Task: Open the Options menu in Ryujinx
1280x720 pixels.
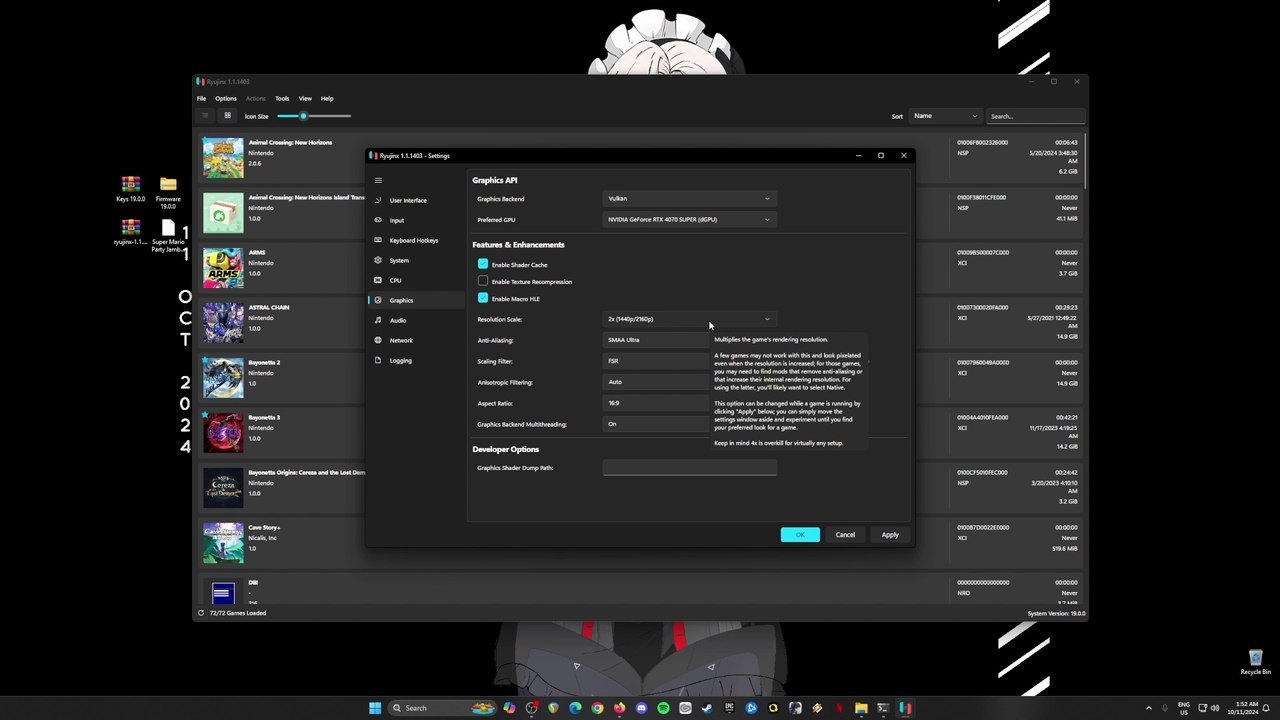Action: [226, 98]
